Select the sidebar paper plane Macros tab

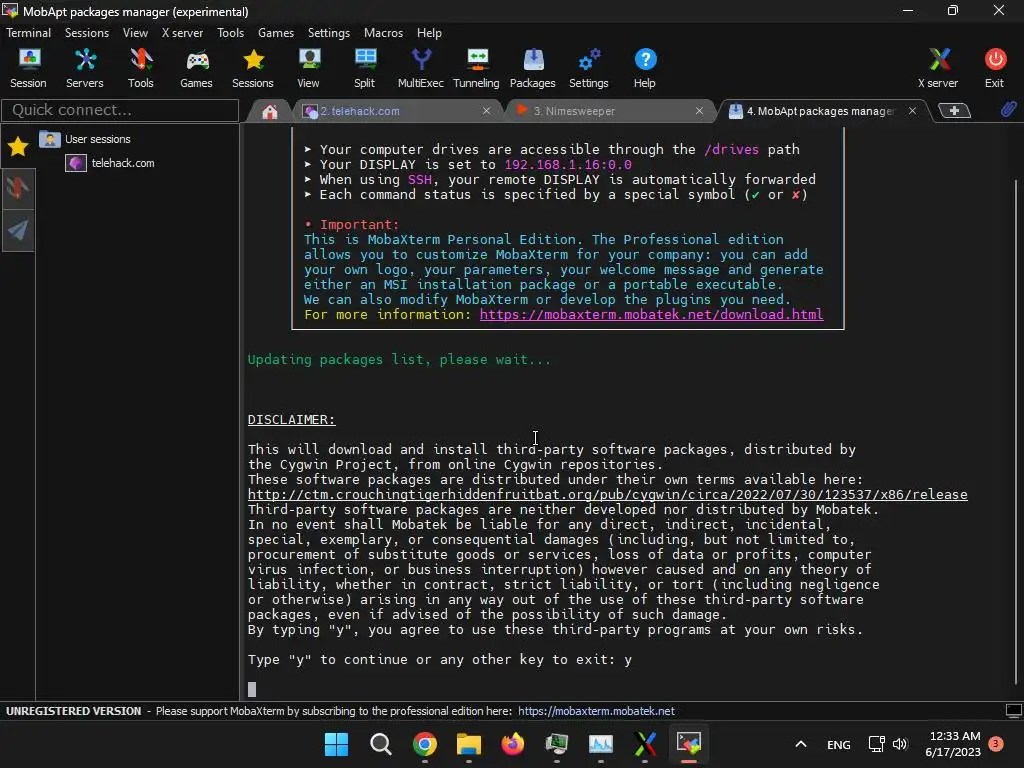click(x=18, y=230)
